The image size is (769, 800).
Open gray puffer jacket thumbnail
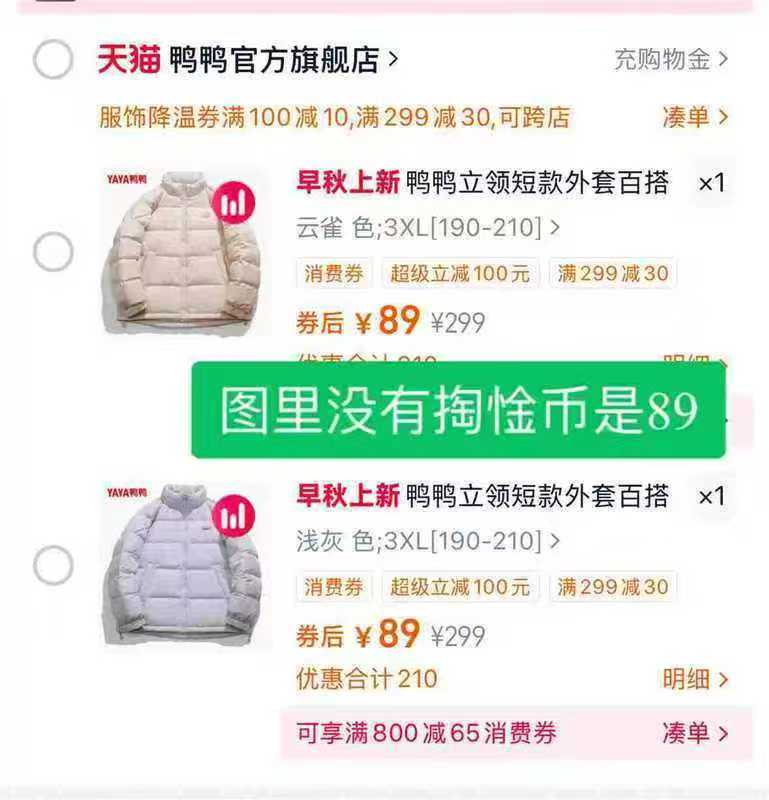pyautogui.click(x=184, y=566)
